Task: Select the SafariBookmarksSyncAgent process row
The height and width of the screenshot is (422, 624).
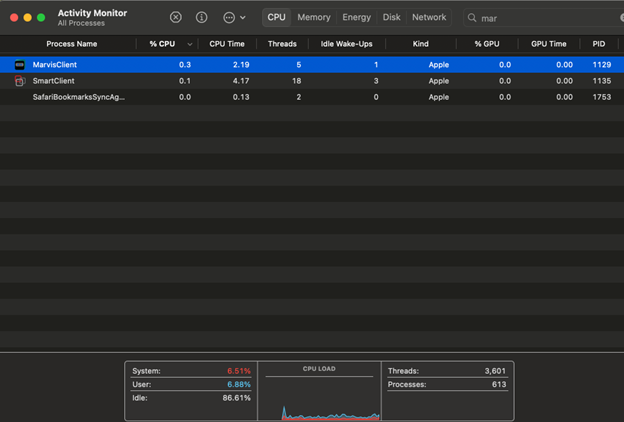Action: click(x=80, y=97)
